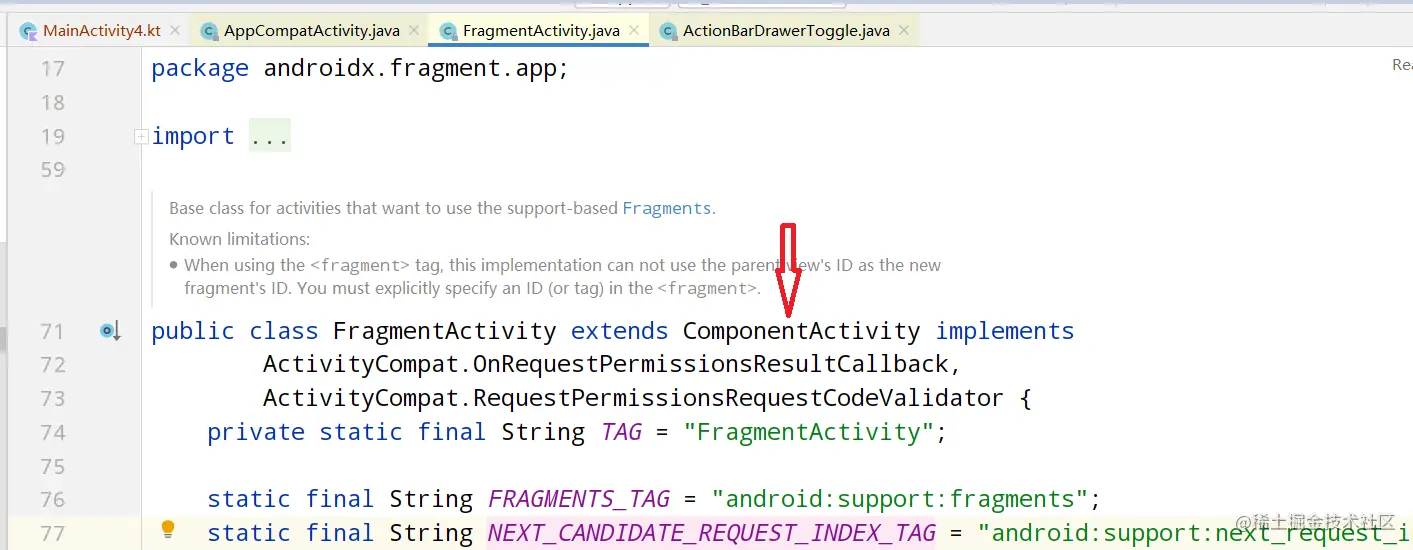
Task: Click the folded import ellipsis placeholder
Action: 269,137
